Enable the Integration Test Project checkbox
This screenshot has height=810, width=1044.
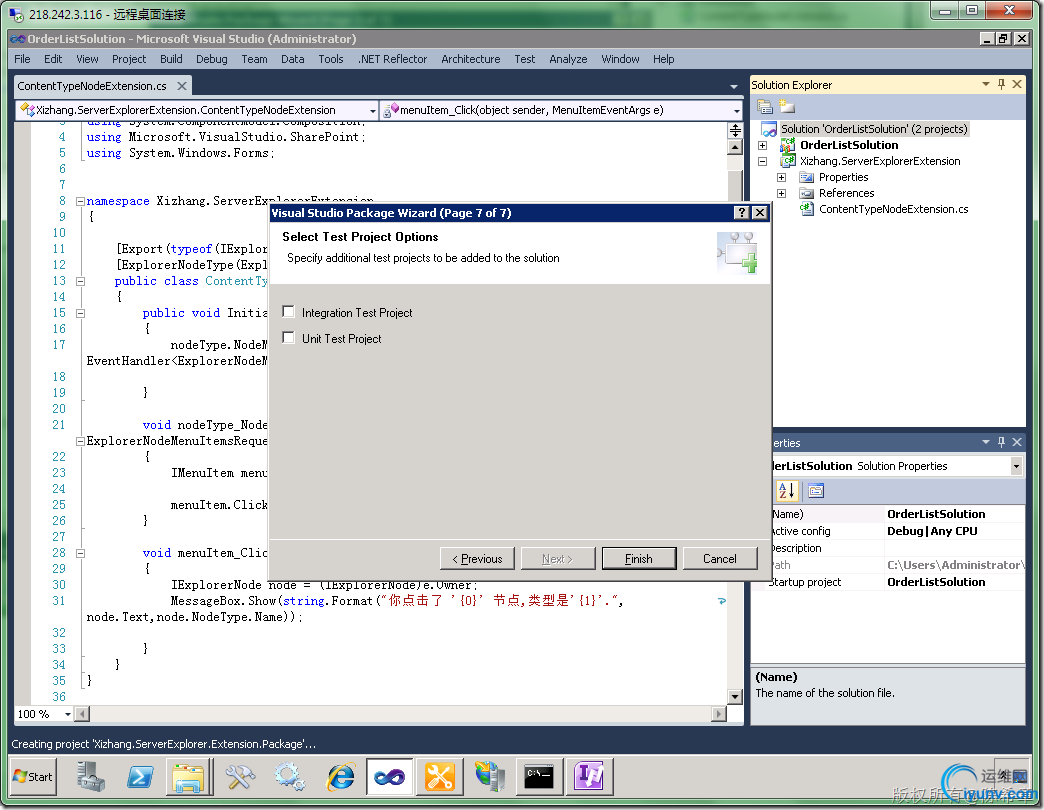(x=289, y=313)
